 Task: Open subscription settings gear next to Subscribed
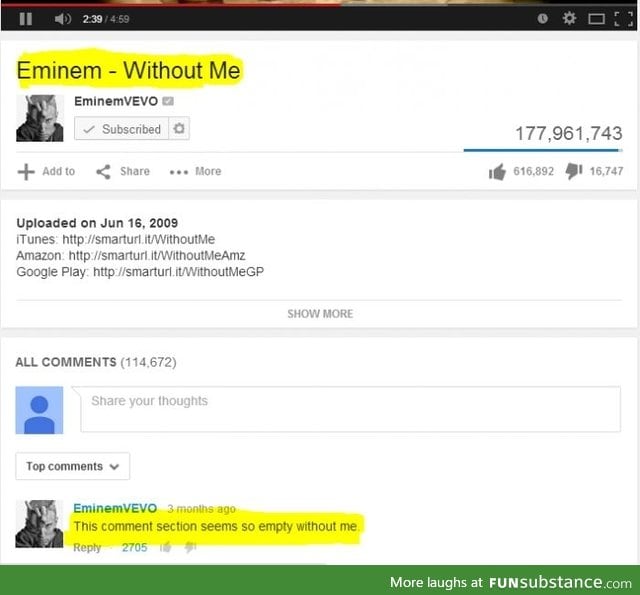click(x=179, y=129)
